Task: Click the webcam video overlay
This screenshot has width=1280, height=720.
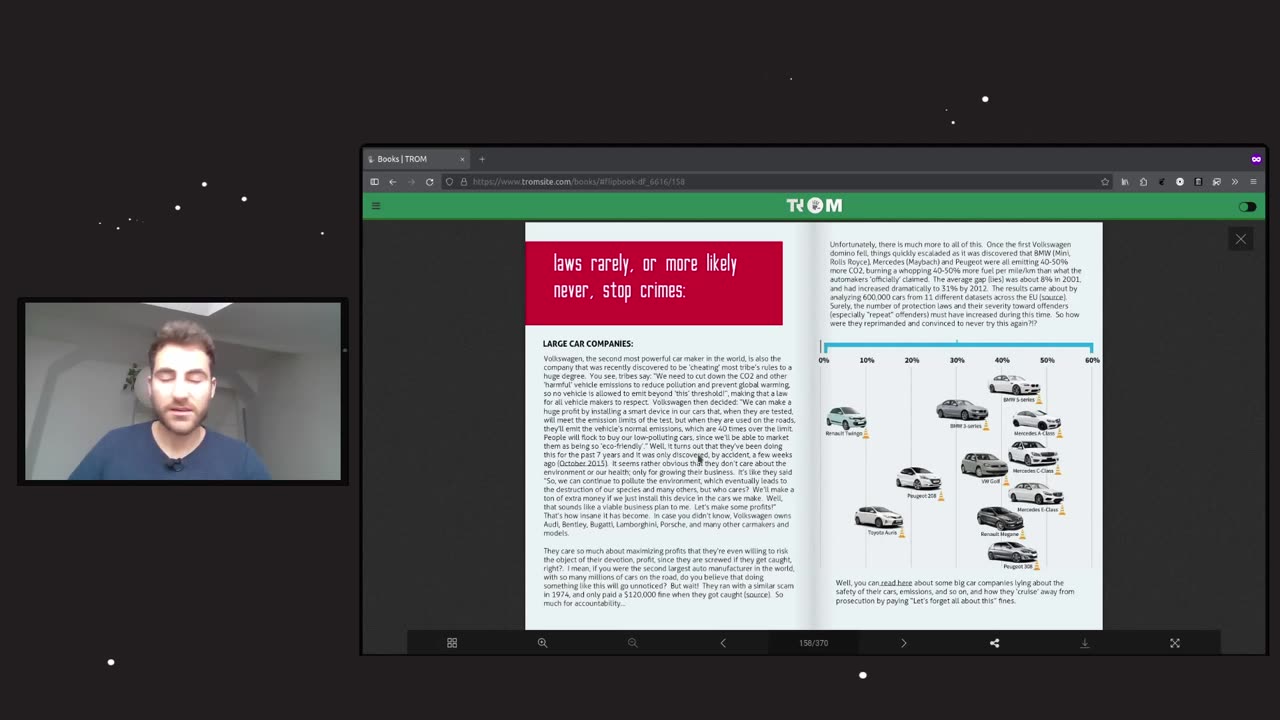Action: tap(183, 392)
